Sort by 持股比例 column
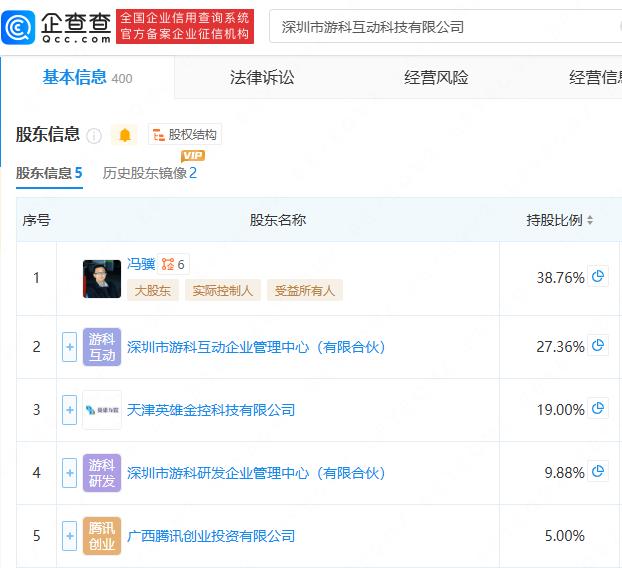Viewport: 622px width, 568px height. (560, 220)
